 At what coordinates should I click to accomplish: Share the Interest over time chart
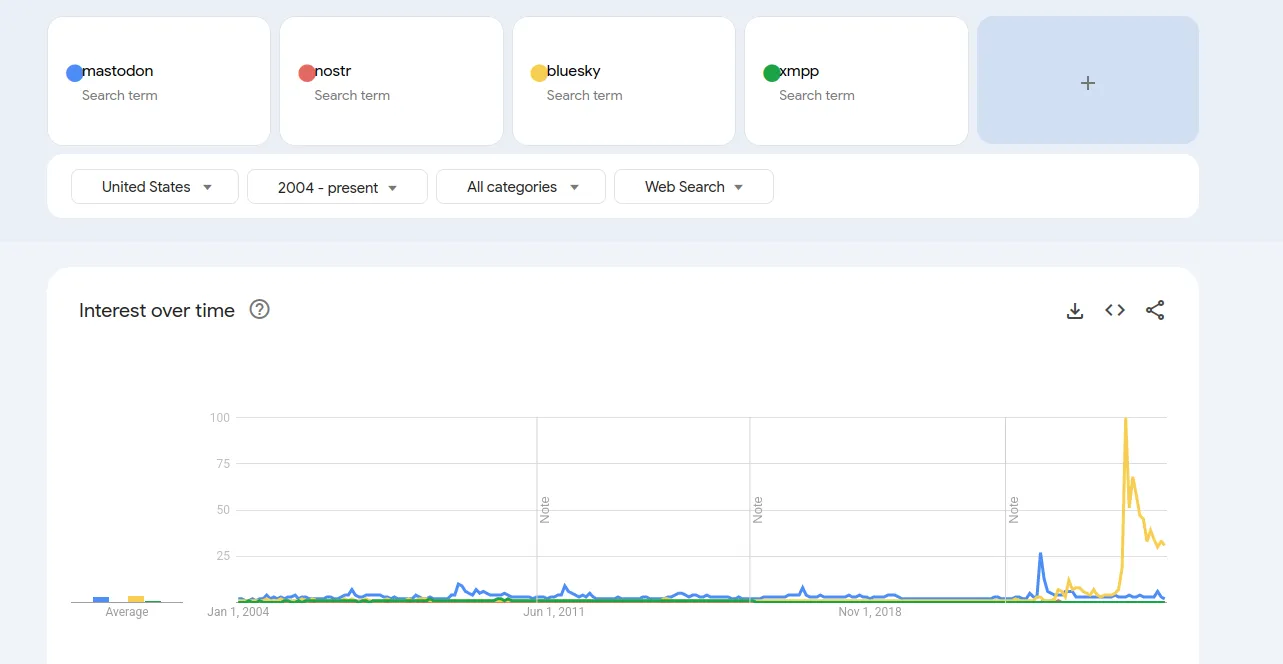point(1155,310)
